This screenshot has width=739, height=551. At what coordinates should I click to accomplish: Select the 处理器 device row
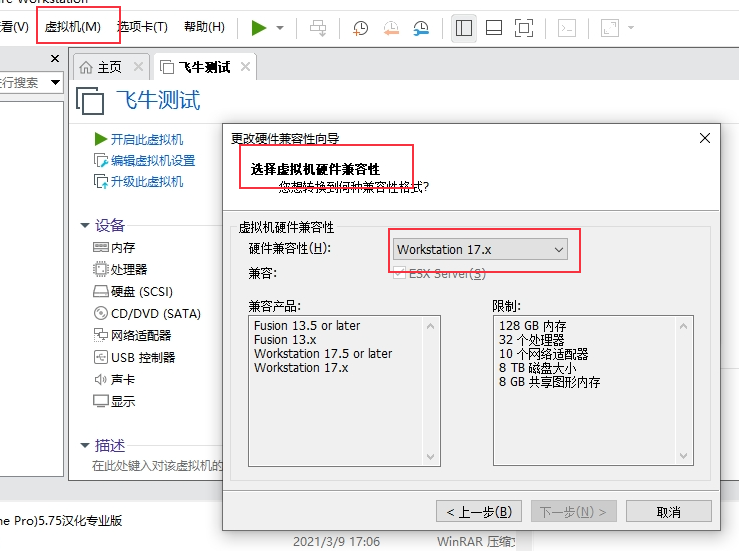(120, 269)
